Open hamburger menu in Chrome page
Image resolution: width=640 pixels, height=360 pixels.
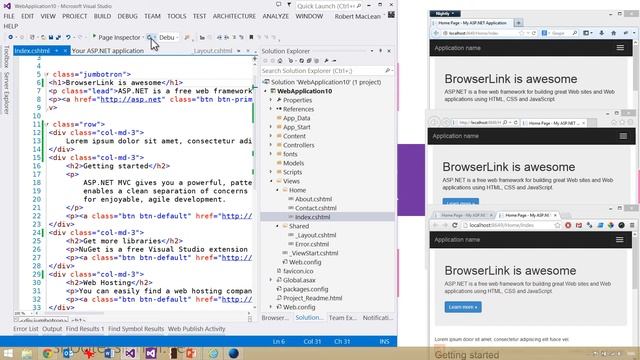click(620, 240)
